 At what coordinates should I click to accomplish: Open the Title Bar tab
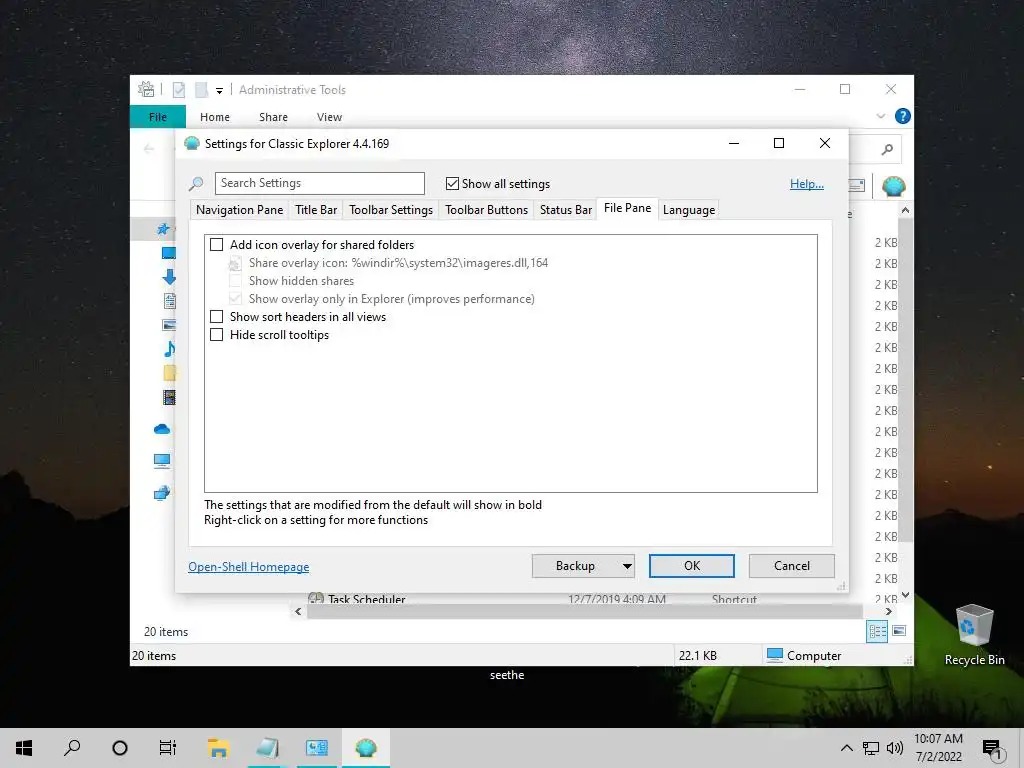coord(316,210)
